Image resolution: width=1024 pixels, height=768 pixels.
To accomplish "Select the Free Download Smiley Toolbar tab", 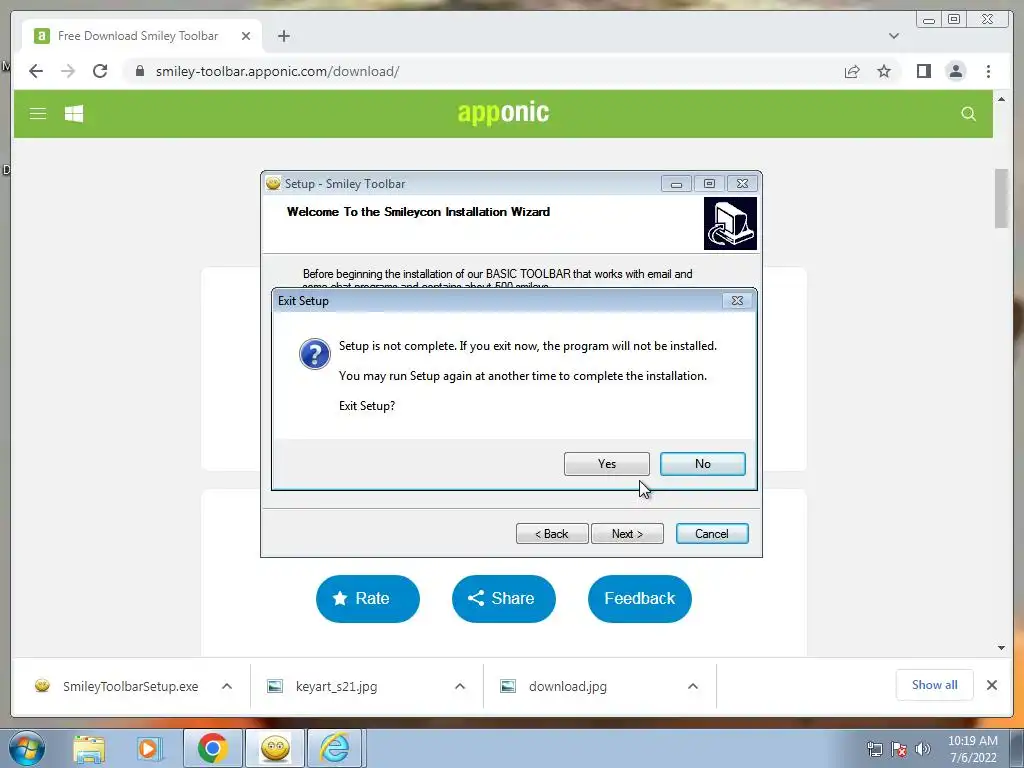I will 142,36.
